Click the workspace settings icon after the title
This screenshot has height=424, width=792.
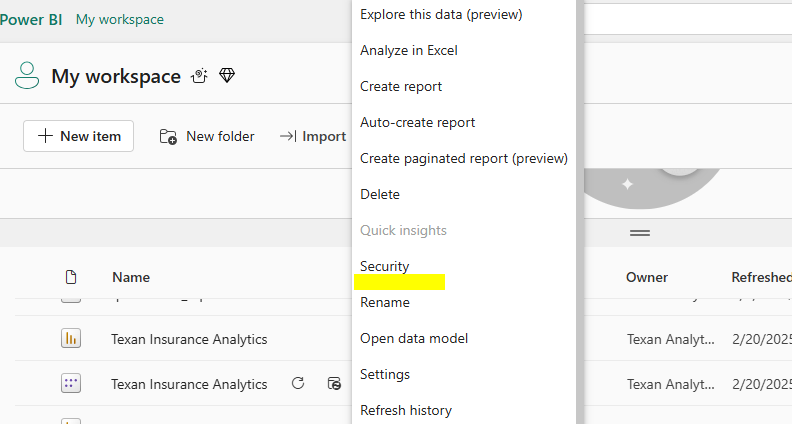click(x=200, y=76)
